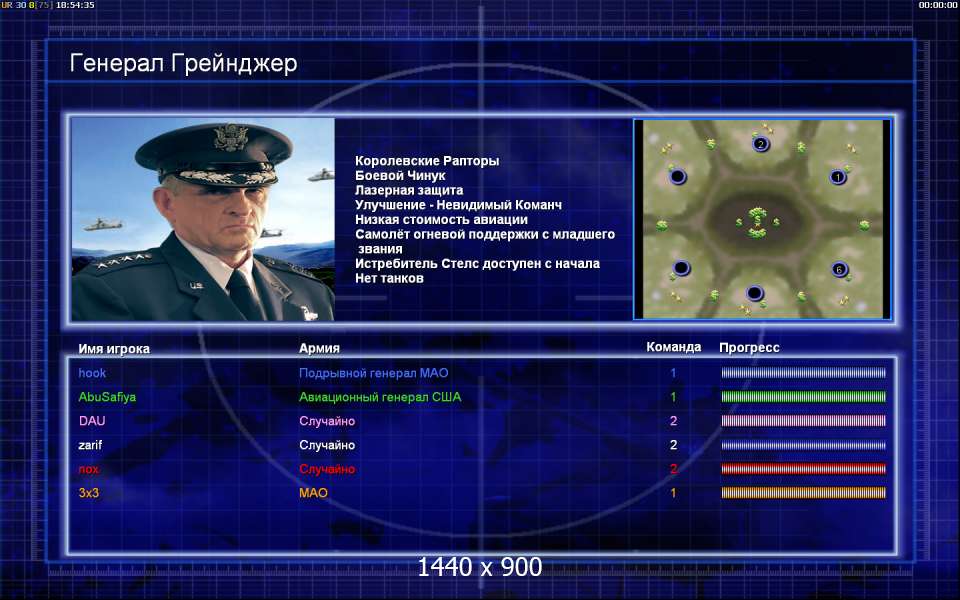Click DAU's army value 'Случайно'

[x=327, y=421]
